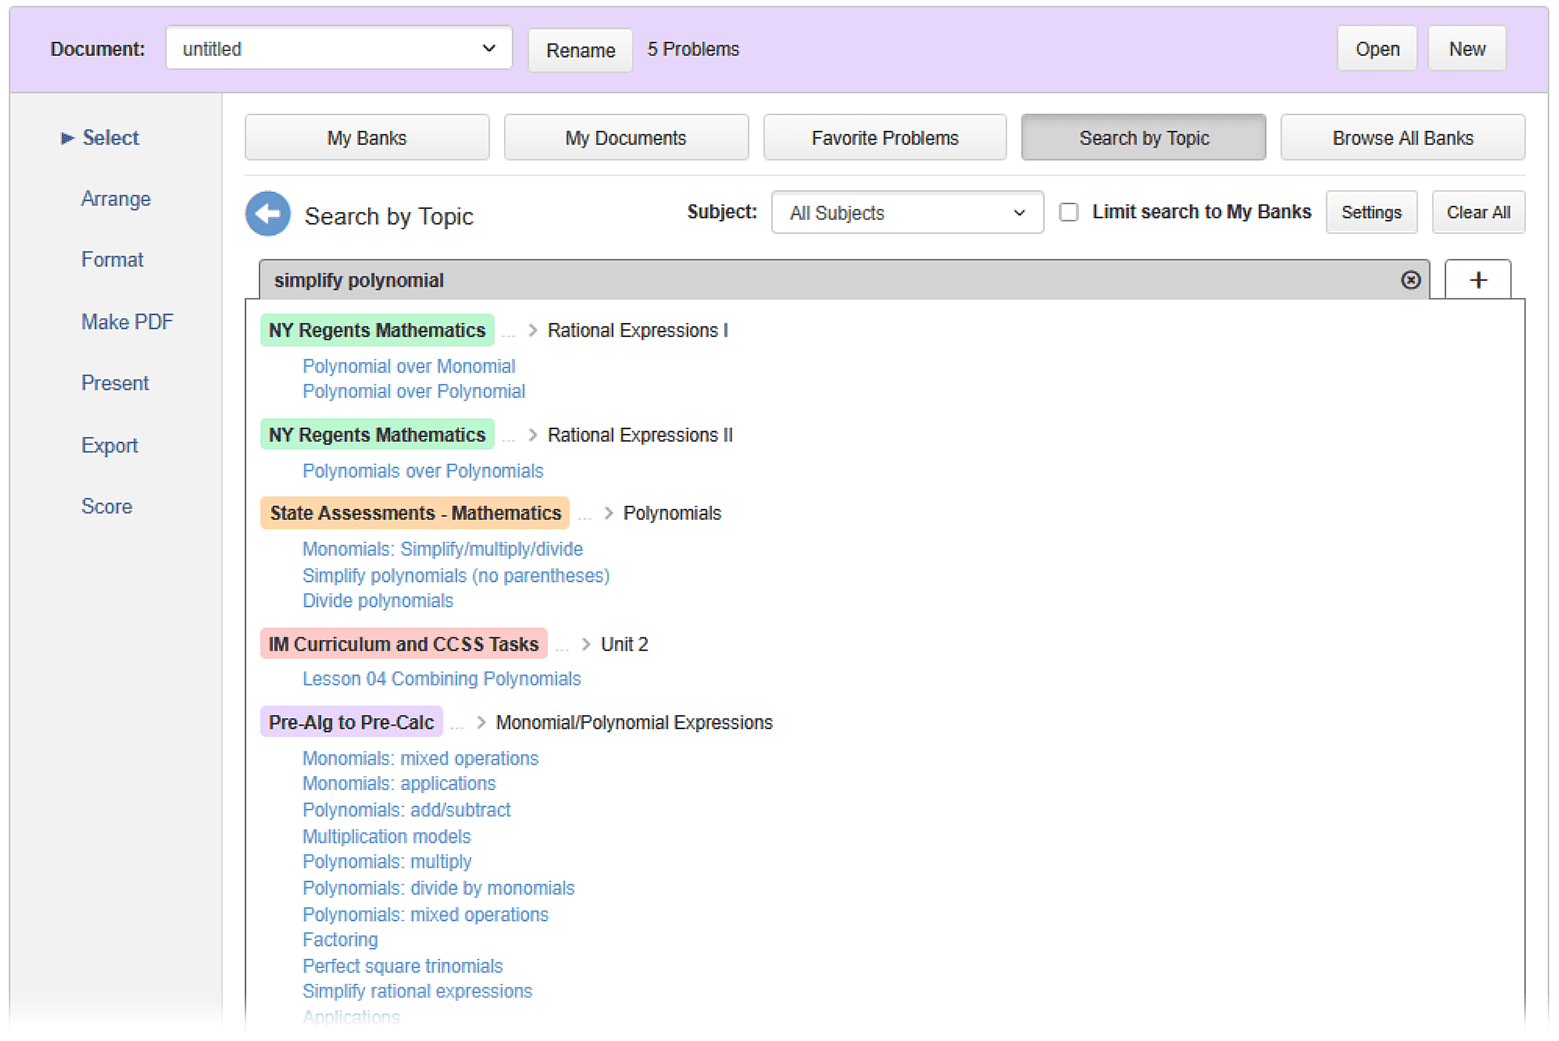Click the chevron after NY Regents Mathematics
1559x1041 pixels.
click(531, 330)
